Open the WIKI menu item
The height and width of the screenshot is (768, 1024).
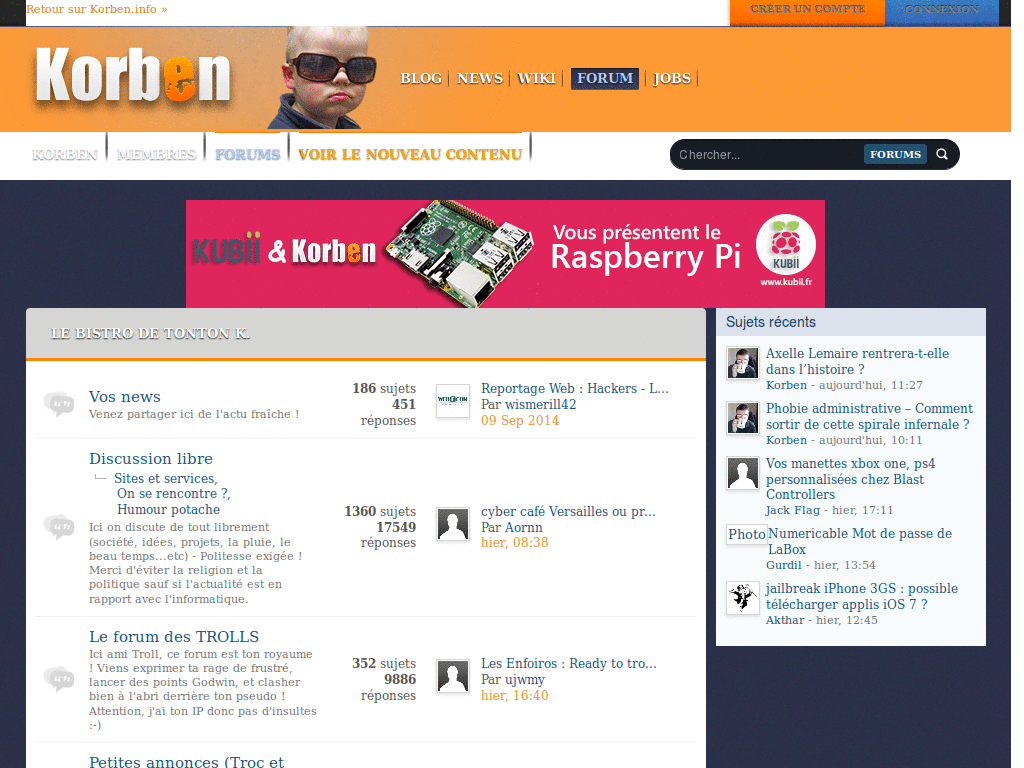point(536,78)
